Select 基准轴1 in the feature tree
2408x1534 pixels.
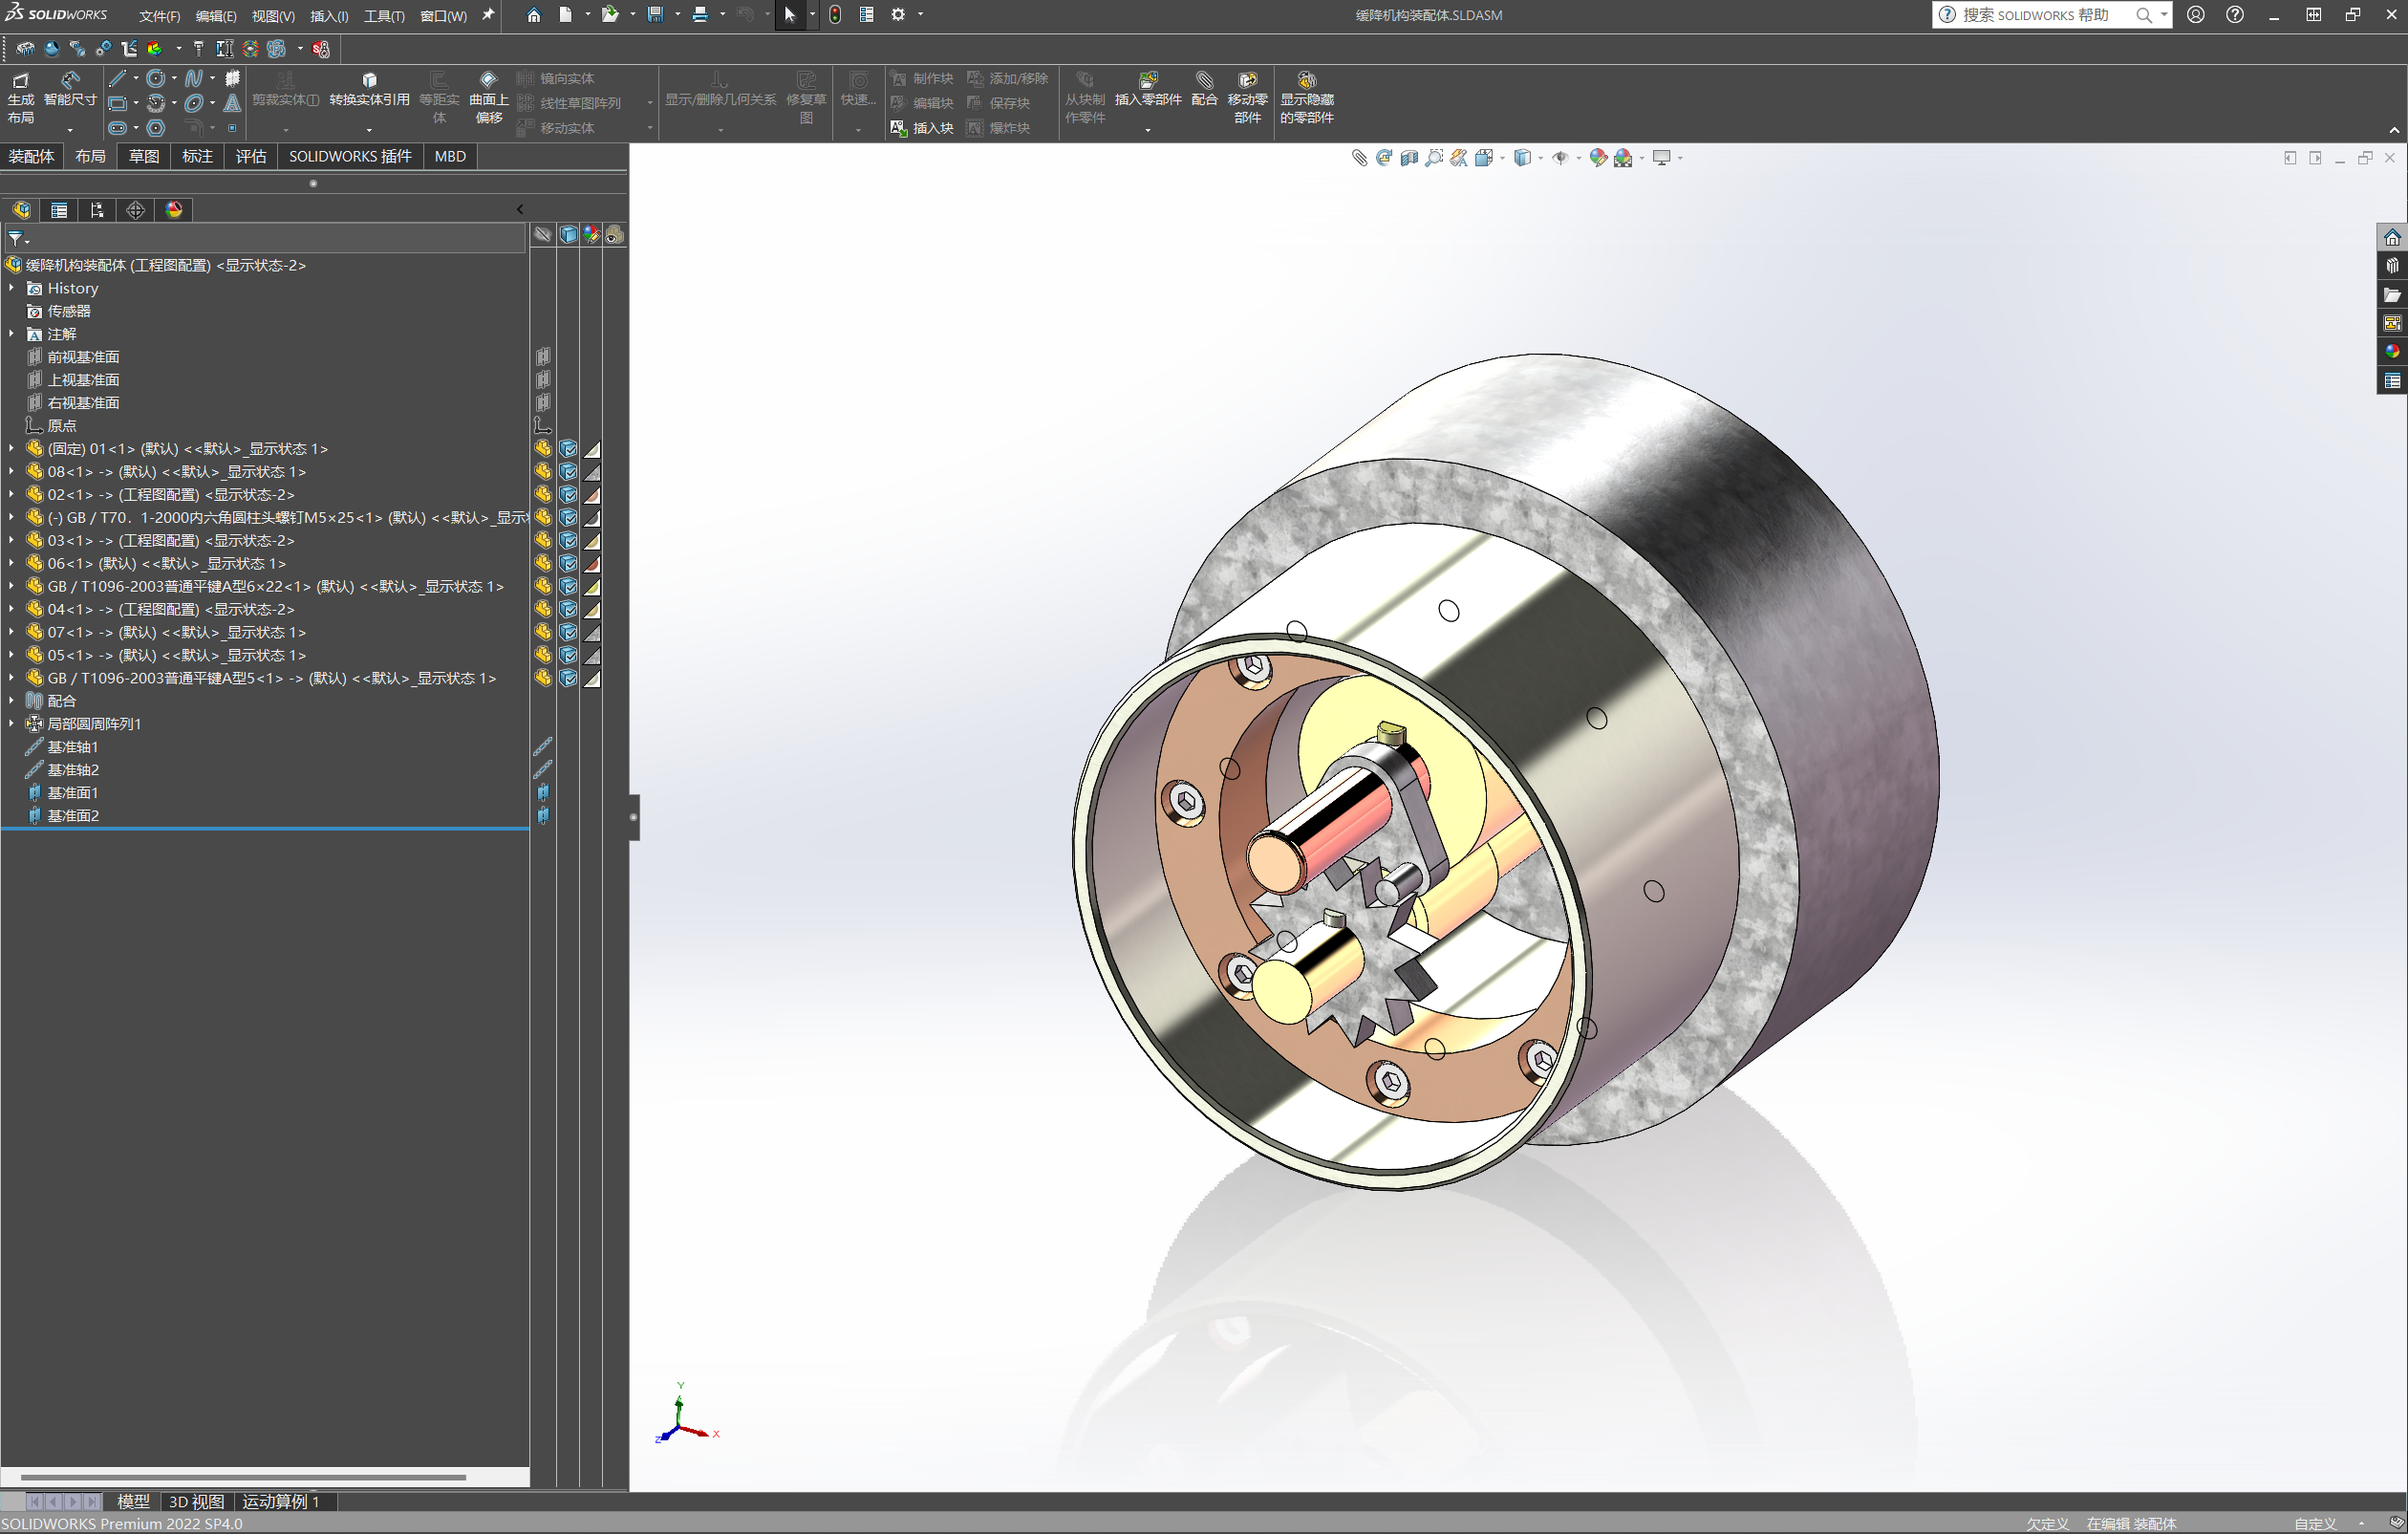(72, 747)
